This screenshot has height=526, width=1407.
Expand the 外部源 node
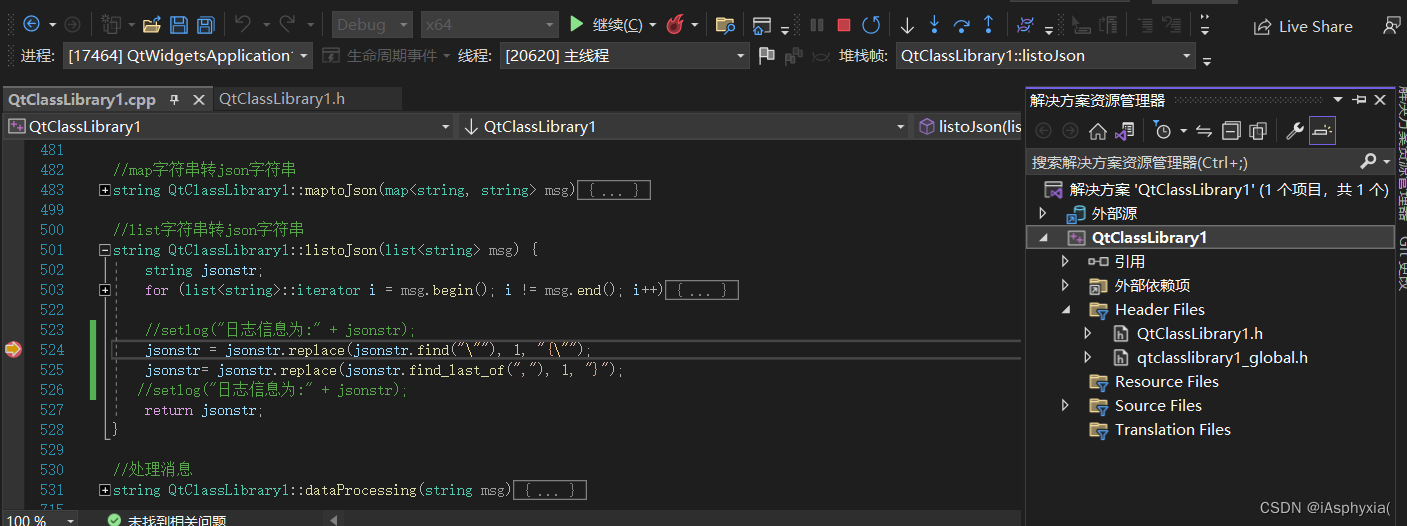[x=1044, y=213]
